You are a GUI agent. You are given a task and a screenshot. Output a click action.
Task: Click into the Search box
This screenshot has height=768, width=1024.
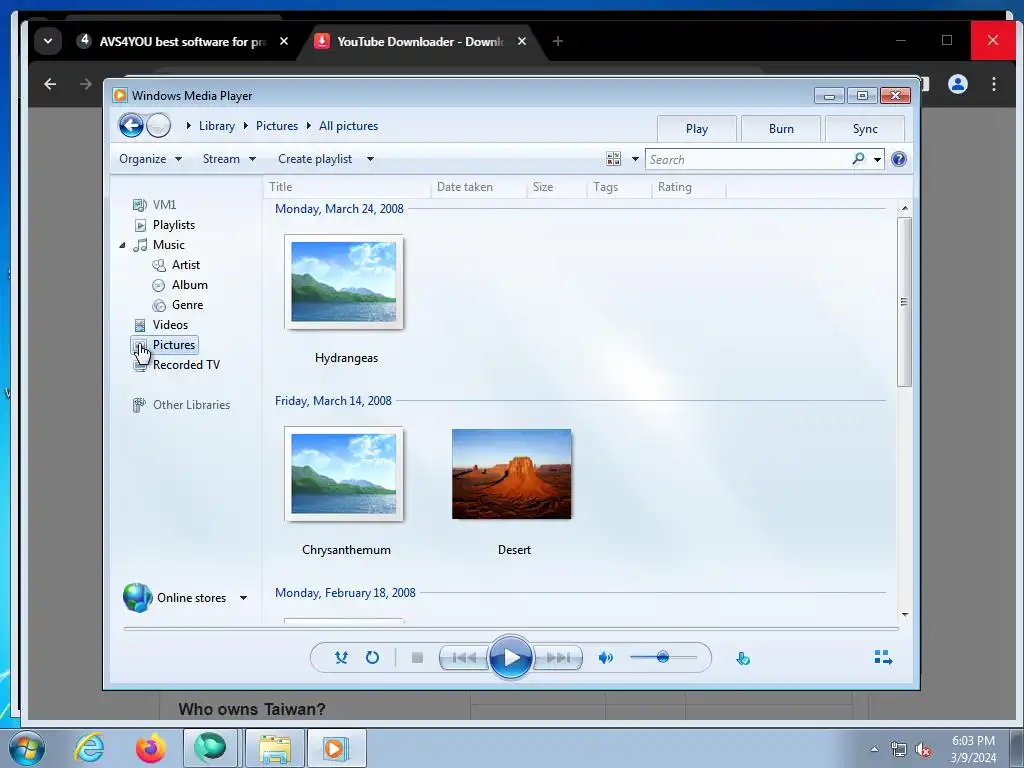point(748,159)
